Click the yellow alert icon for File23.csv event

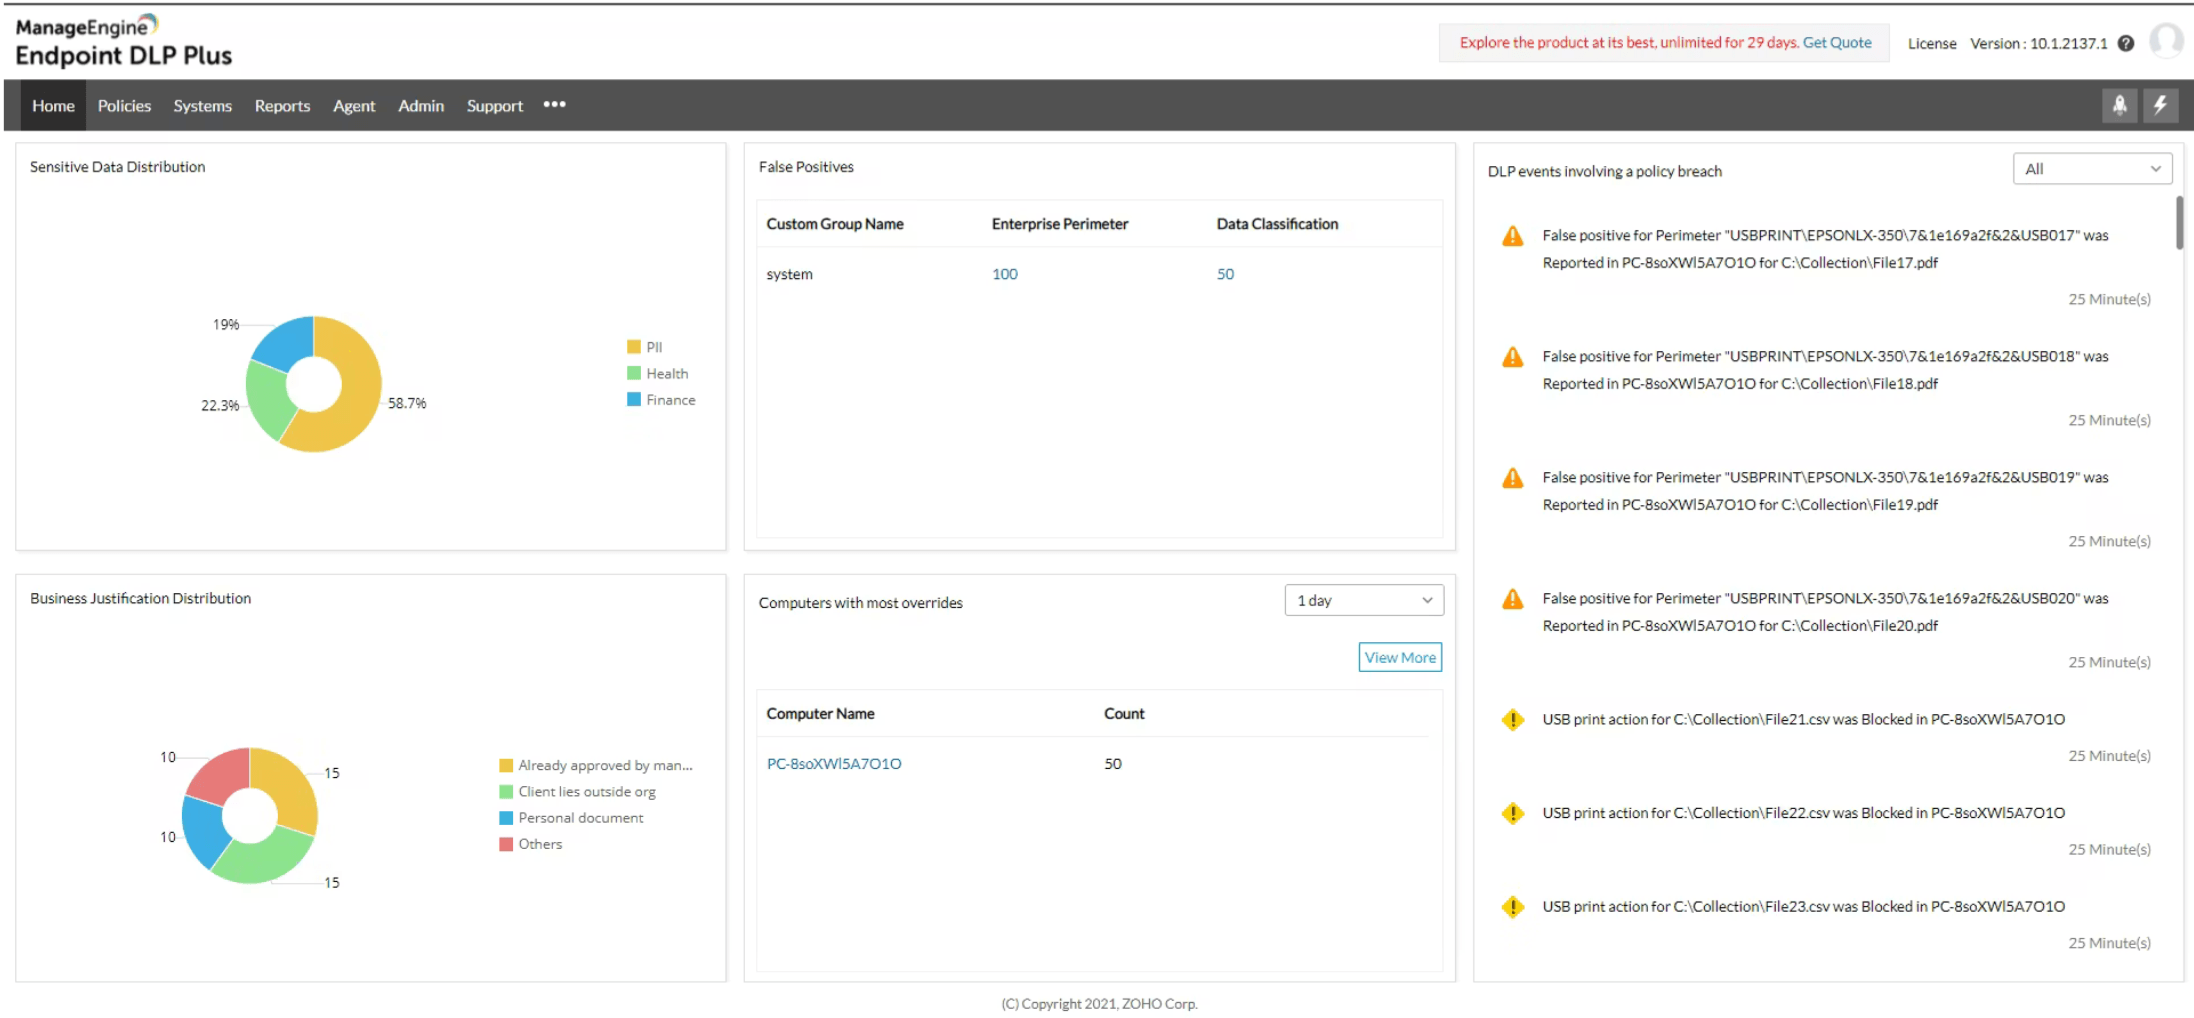(1513, 907)
